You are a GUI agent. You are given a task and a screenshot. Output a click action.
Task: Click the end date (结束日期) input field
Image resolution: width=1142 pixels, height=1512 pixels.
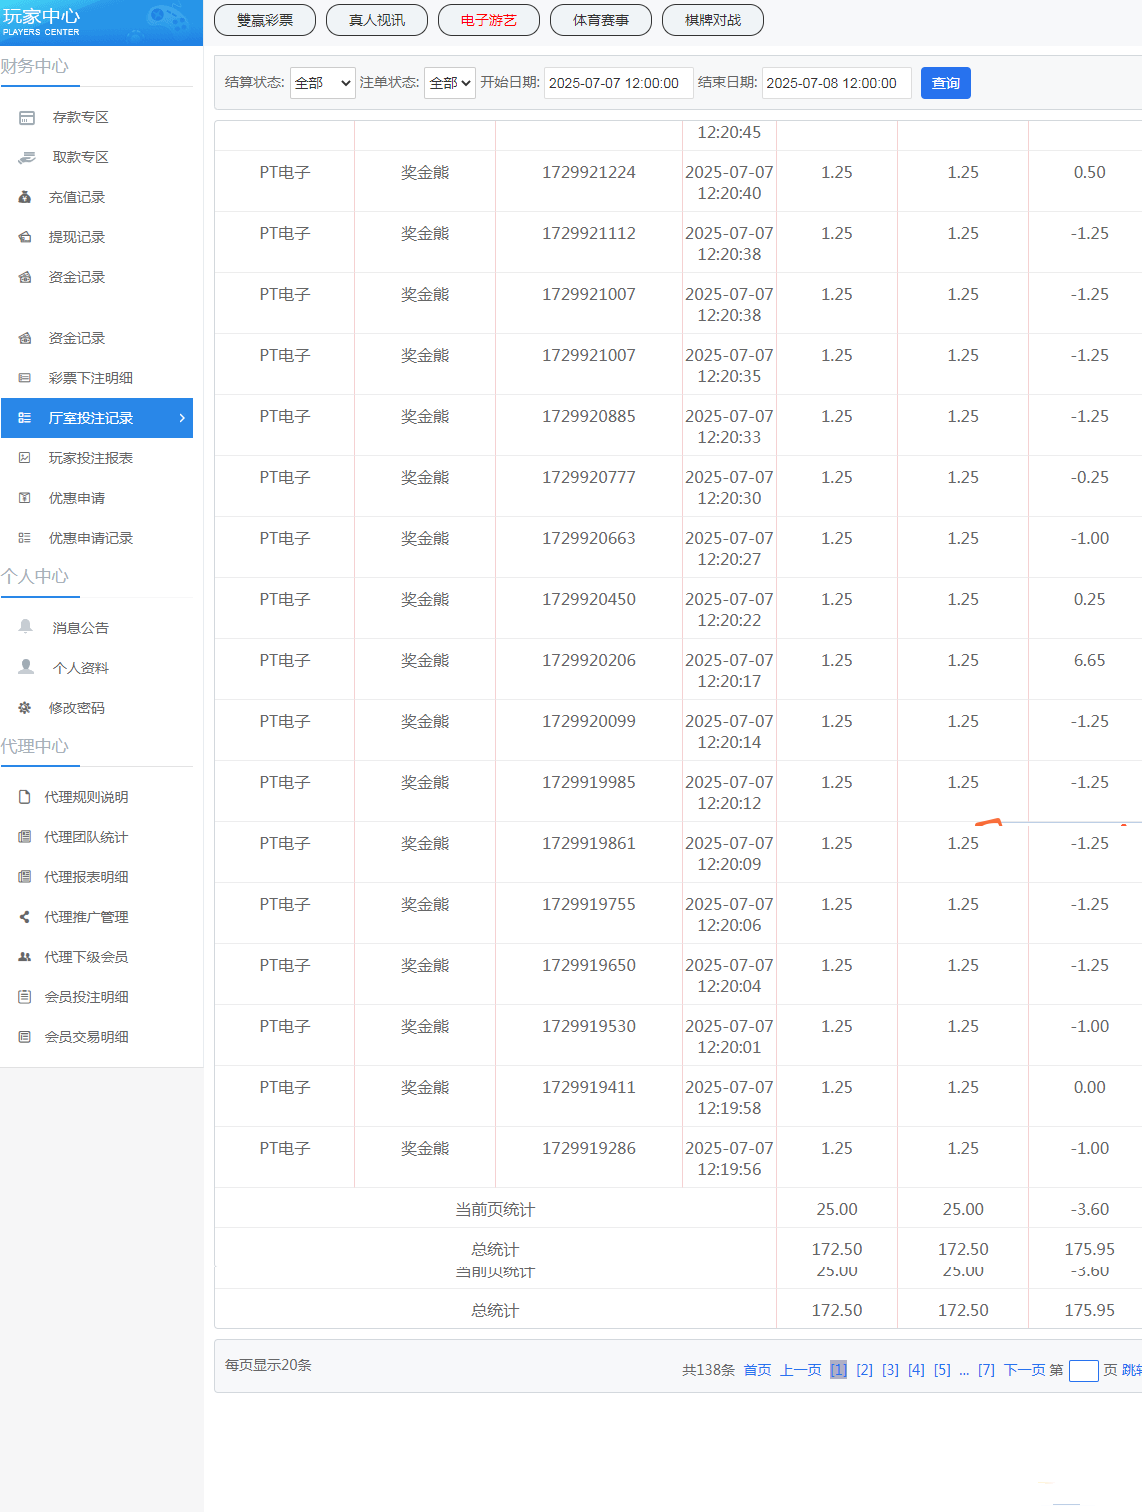tap(836, 83)
